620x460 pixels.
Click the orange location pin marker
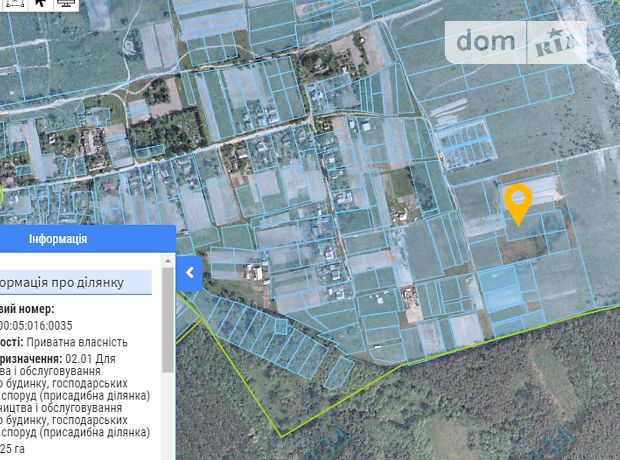click(518, 204)
